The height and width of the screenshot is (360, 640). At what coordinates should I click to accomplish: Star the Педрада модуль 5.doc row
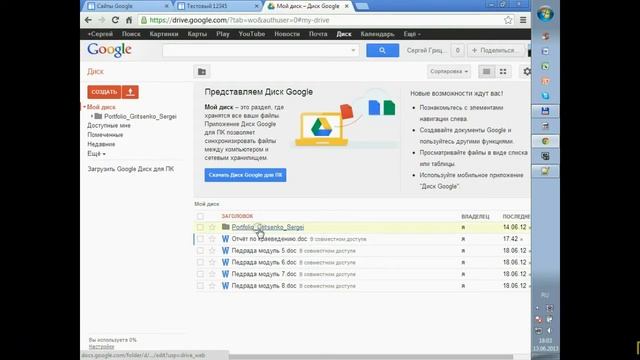[x=212, y=251]
